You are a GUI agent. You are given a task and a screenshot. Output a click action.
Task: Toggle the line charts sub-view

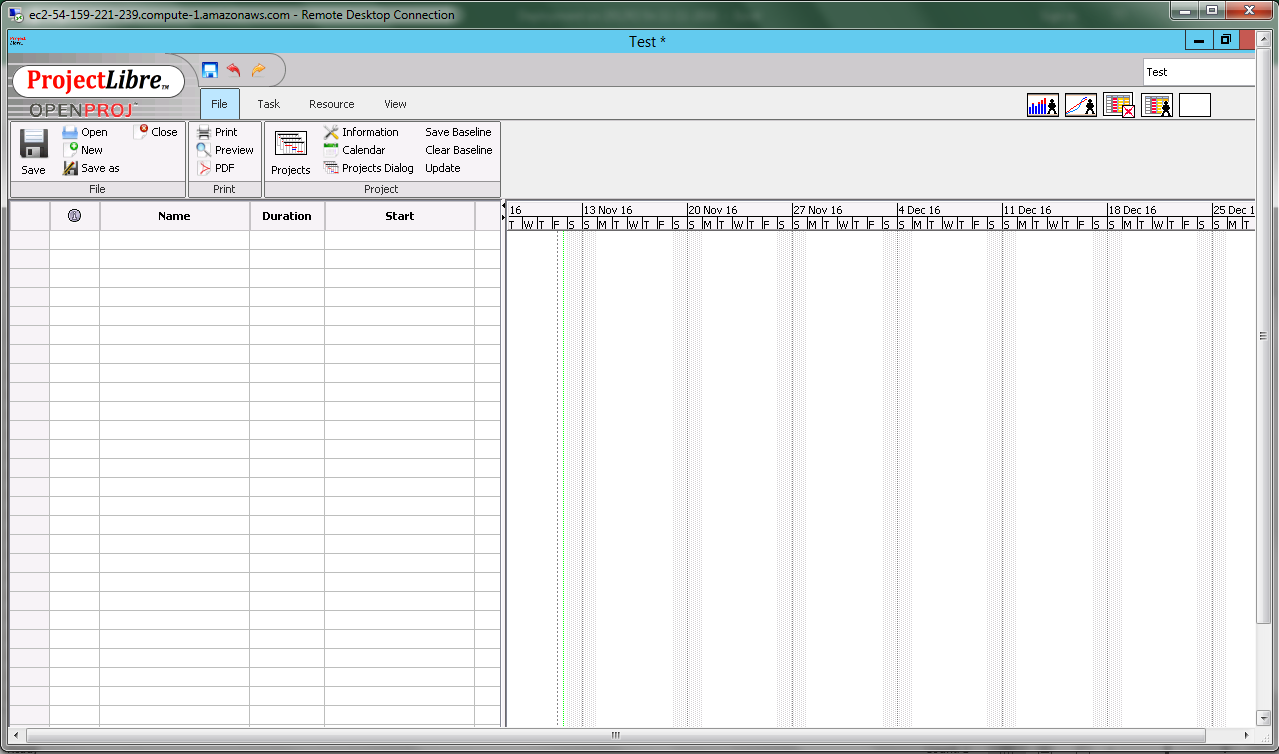[x=1080, y=105]
